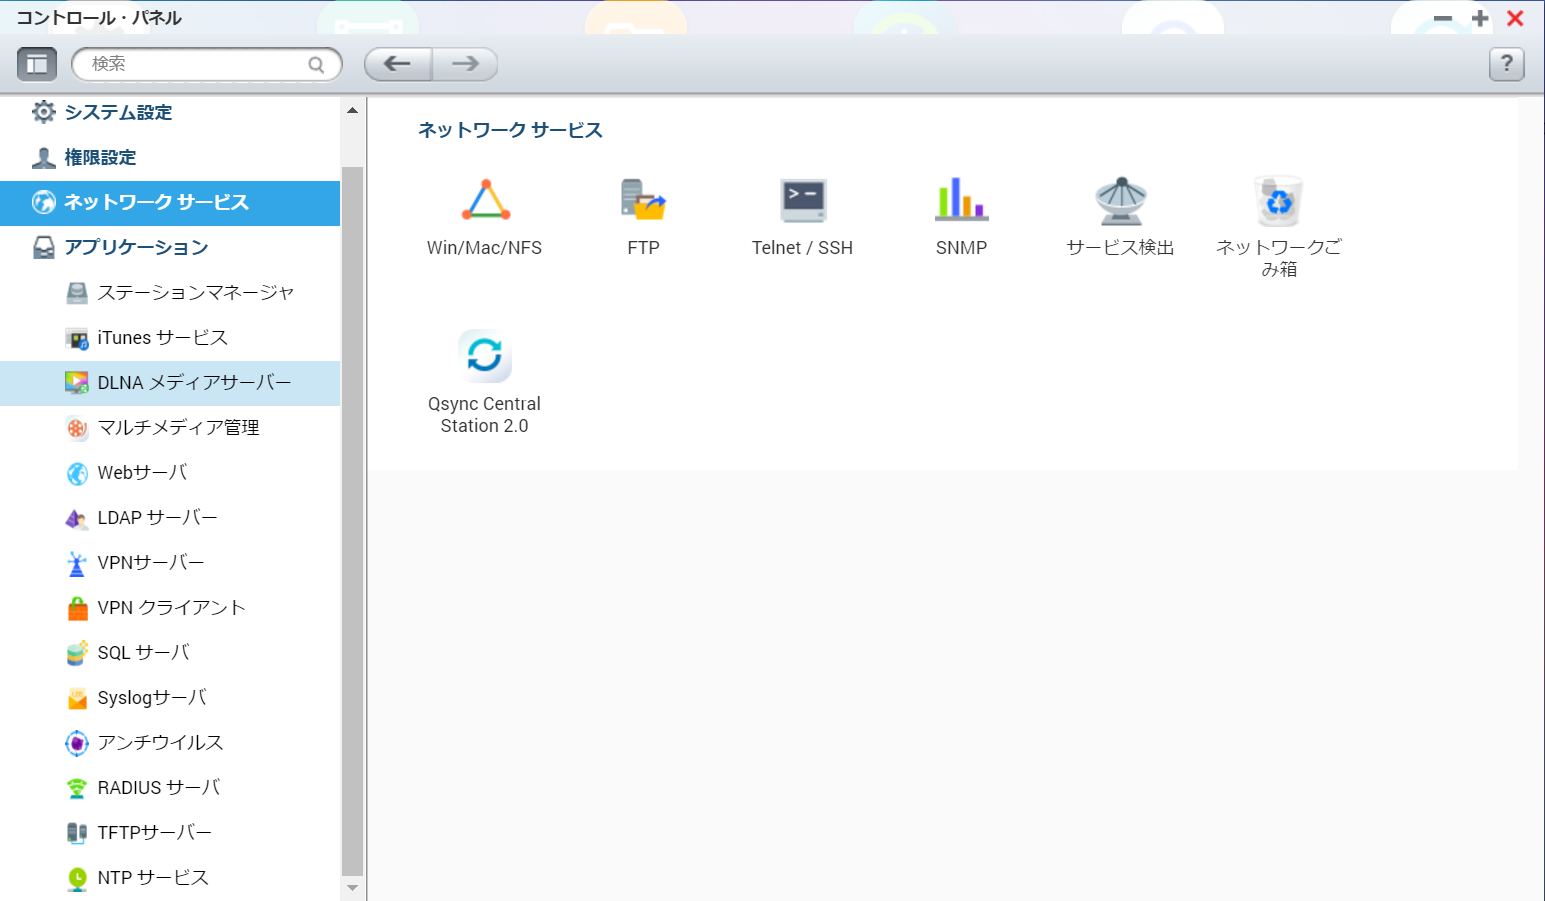Click the SNMP label text
The height and width of the screenshot is (901, 1545).
(961, 248)
